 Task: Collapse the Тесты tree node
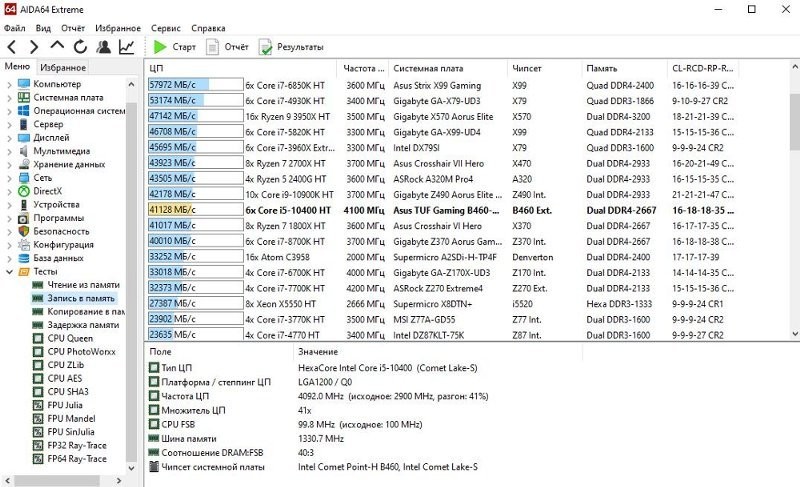coord(9,271)
